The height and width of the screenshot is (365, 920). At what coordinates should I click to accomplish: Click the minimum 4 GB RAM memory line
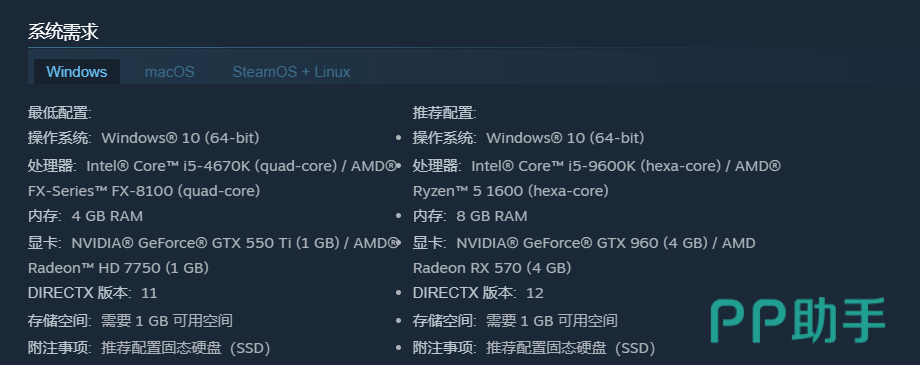pyautogui.click(x=85, y=216)
